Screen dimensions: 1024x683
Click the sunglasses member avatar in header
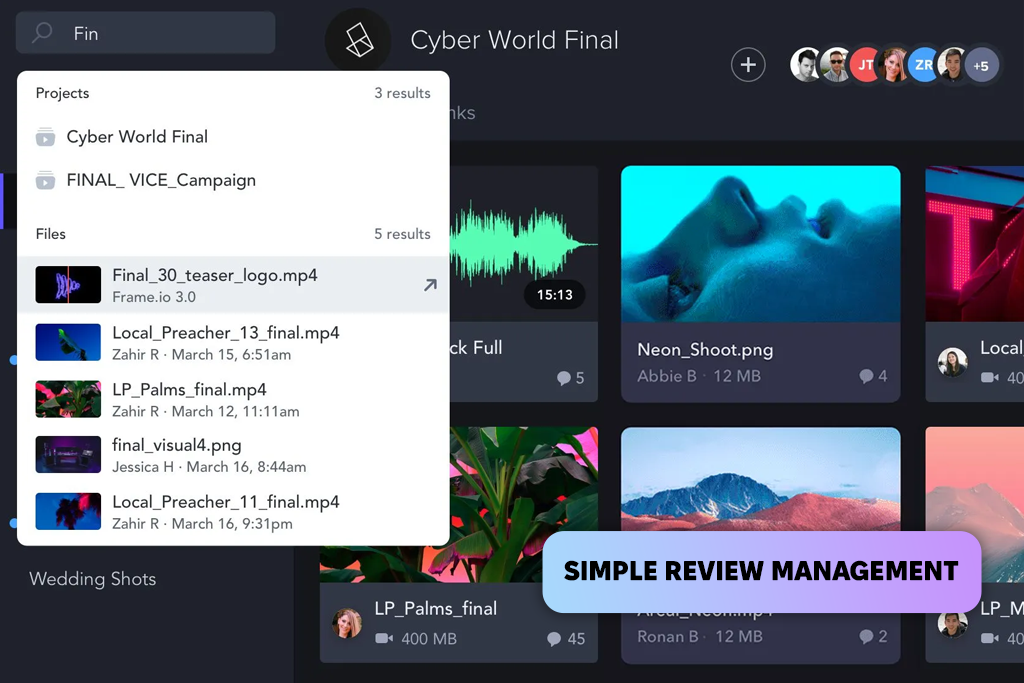[x=835, y=65]
